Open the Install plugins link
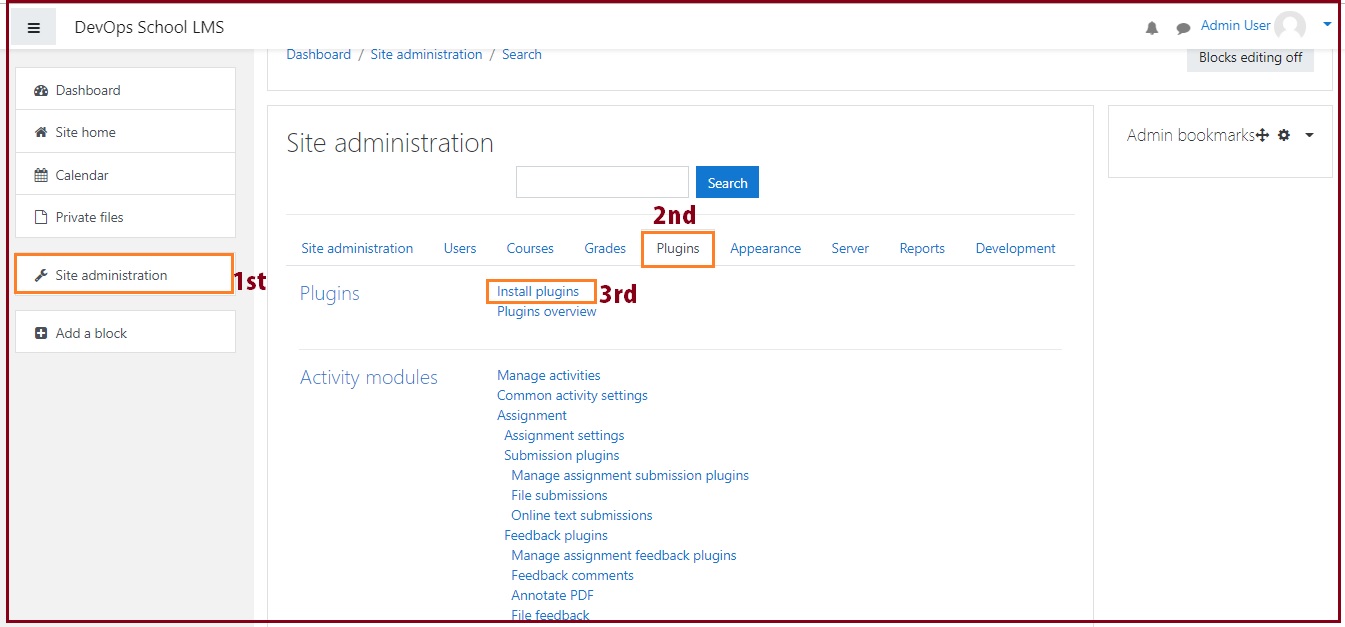 click(x=538, y=291)
